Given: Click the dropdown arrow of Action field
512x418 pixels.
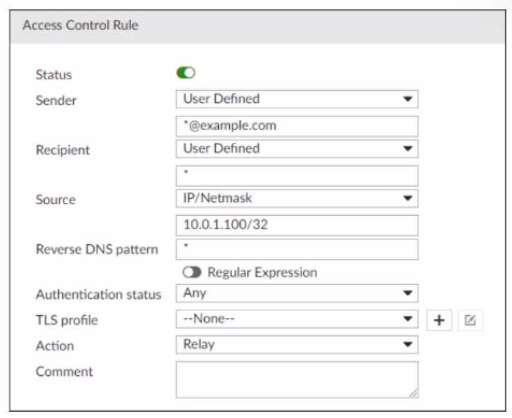Looking at the screenshot, I should pos(408,345).
